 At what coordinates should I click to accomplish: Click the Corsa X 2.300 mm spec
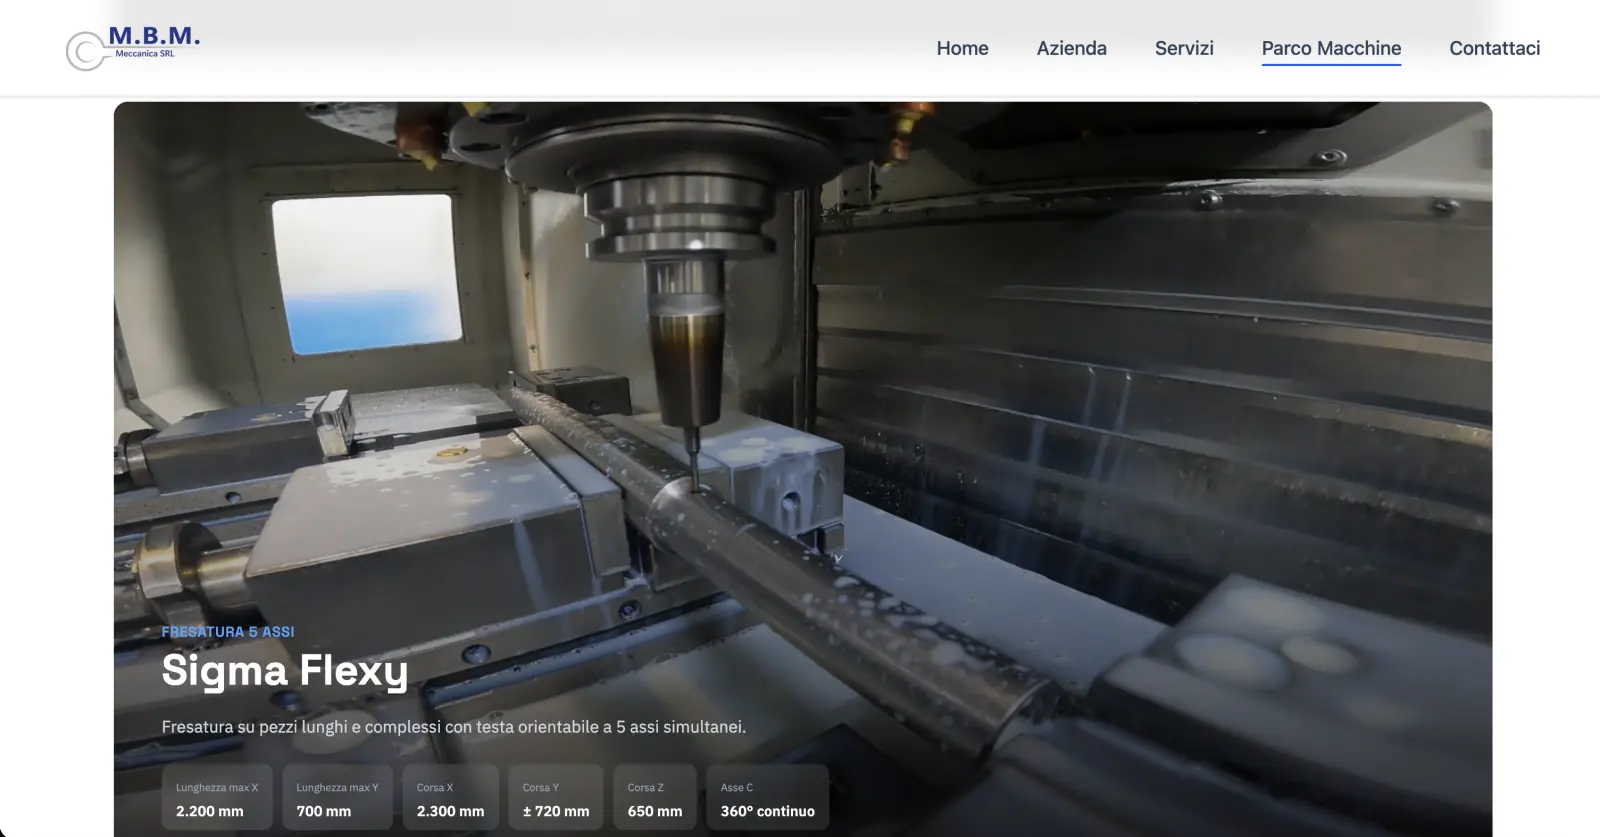tap(450, 798)
